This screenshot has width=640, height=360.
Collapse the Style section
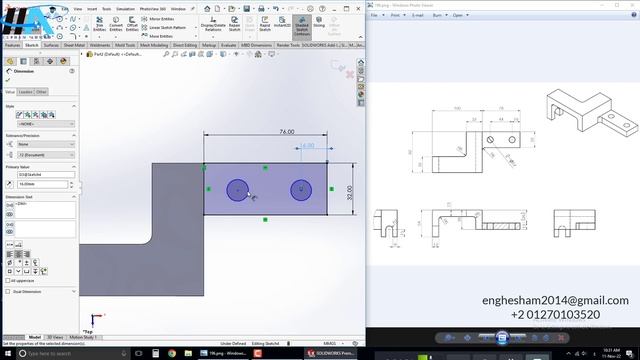coord(74,106)
